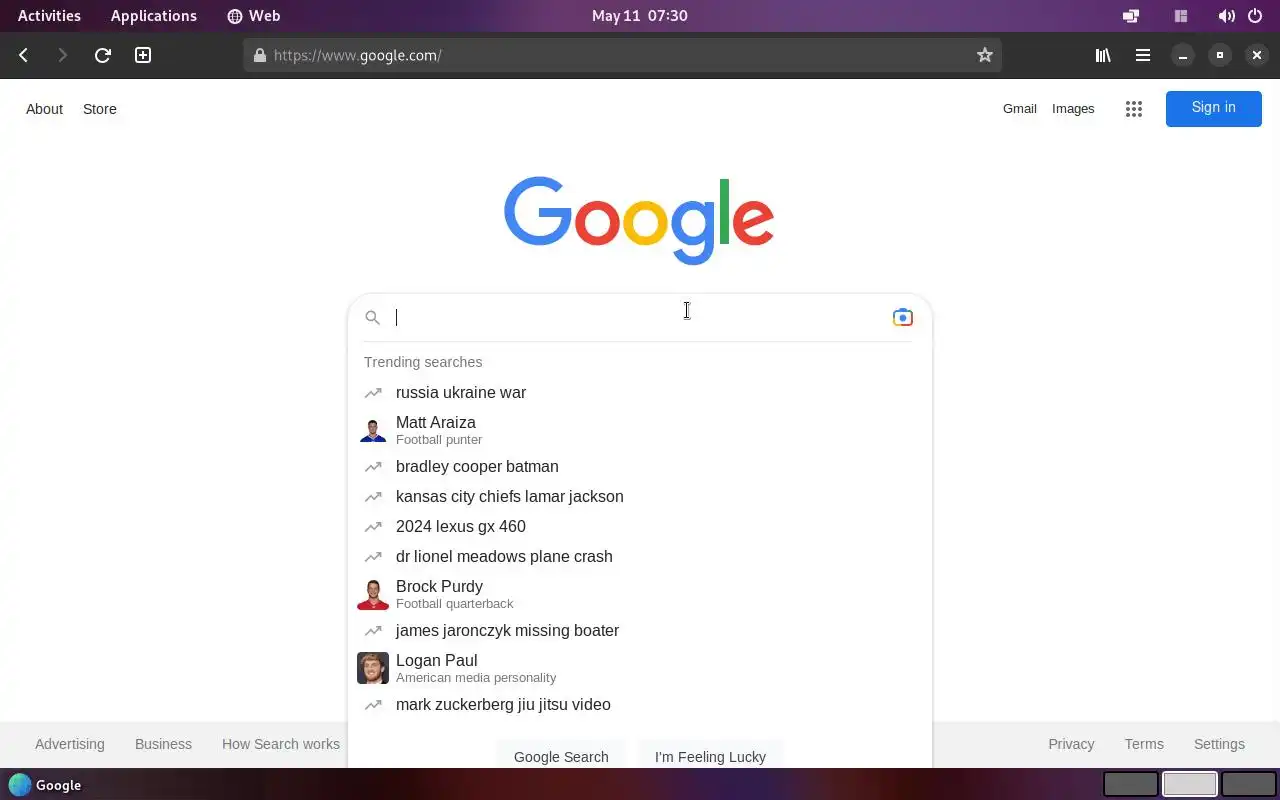The width and height of the screenshot is (1280, 800).
Task: Open the Applications menu
Action: point(154,16)
